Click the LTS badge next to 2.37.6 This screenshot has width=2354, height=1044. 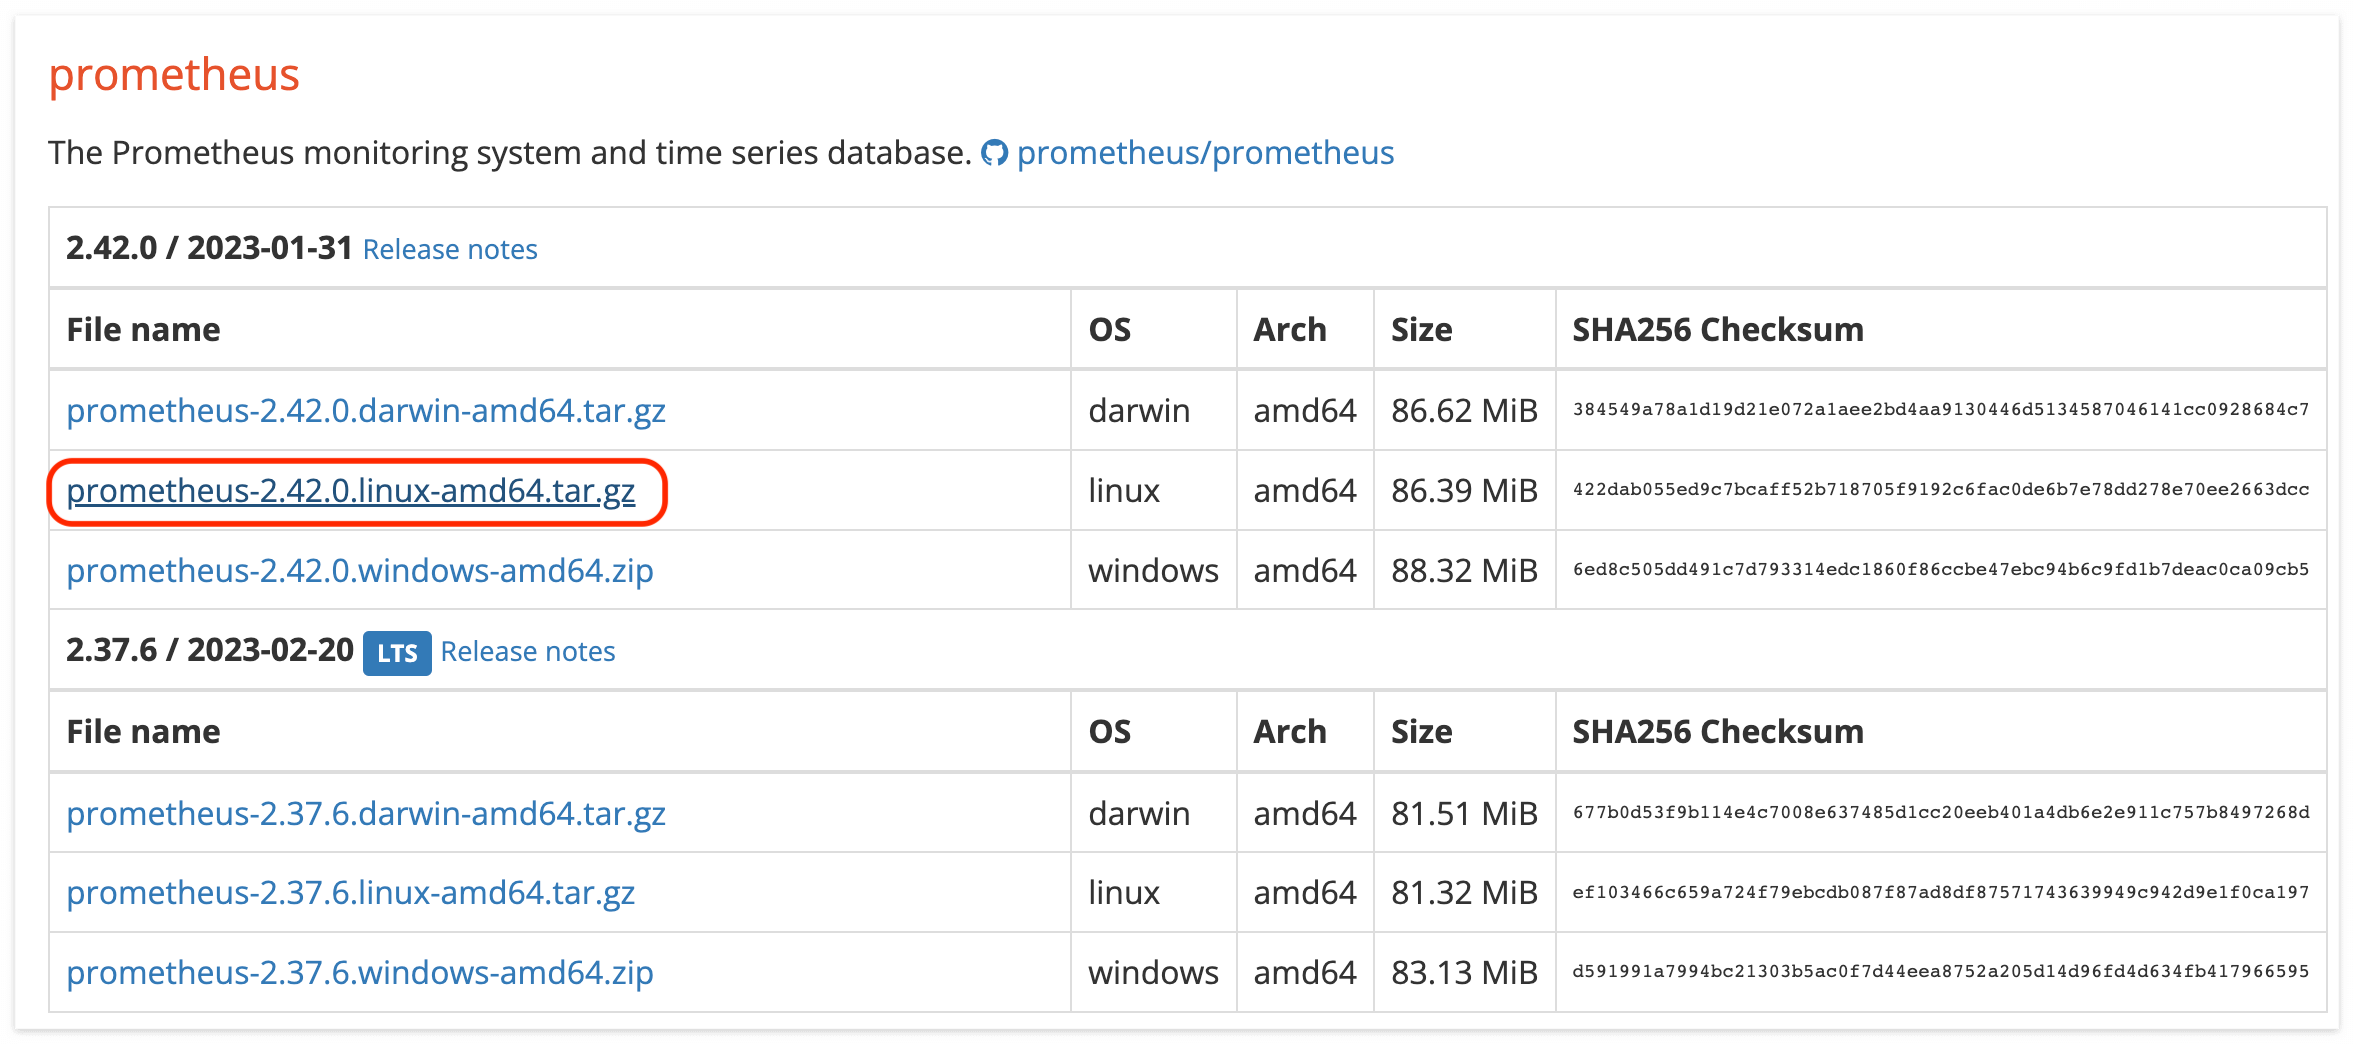coord(397,653)
